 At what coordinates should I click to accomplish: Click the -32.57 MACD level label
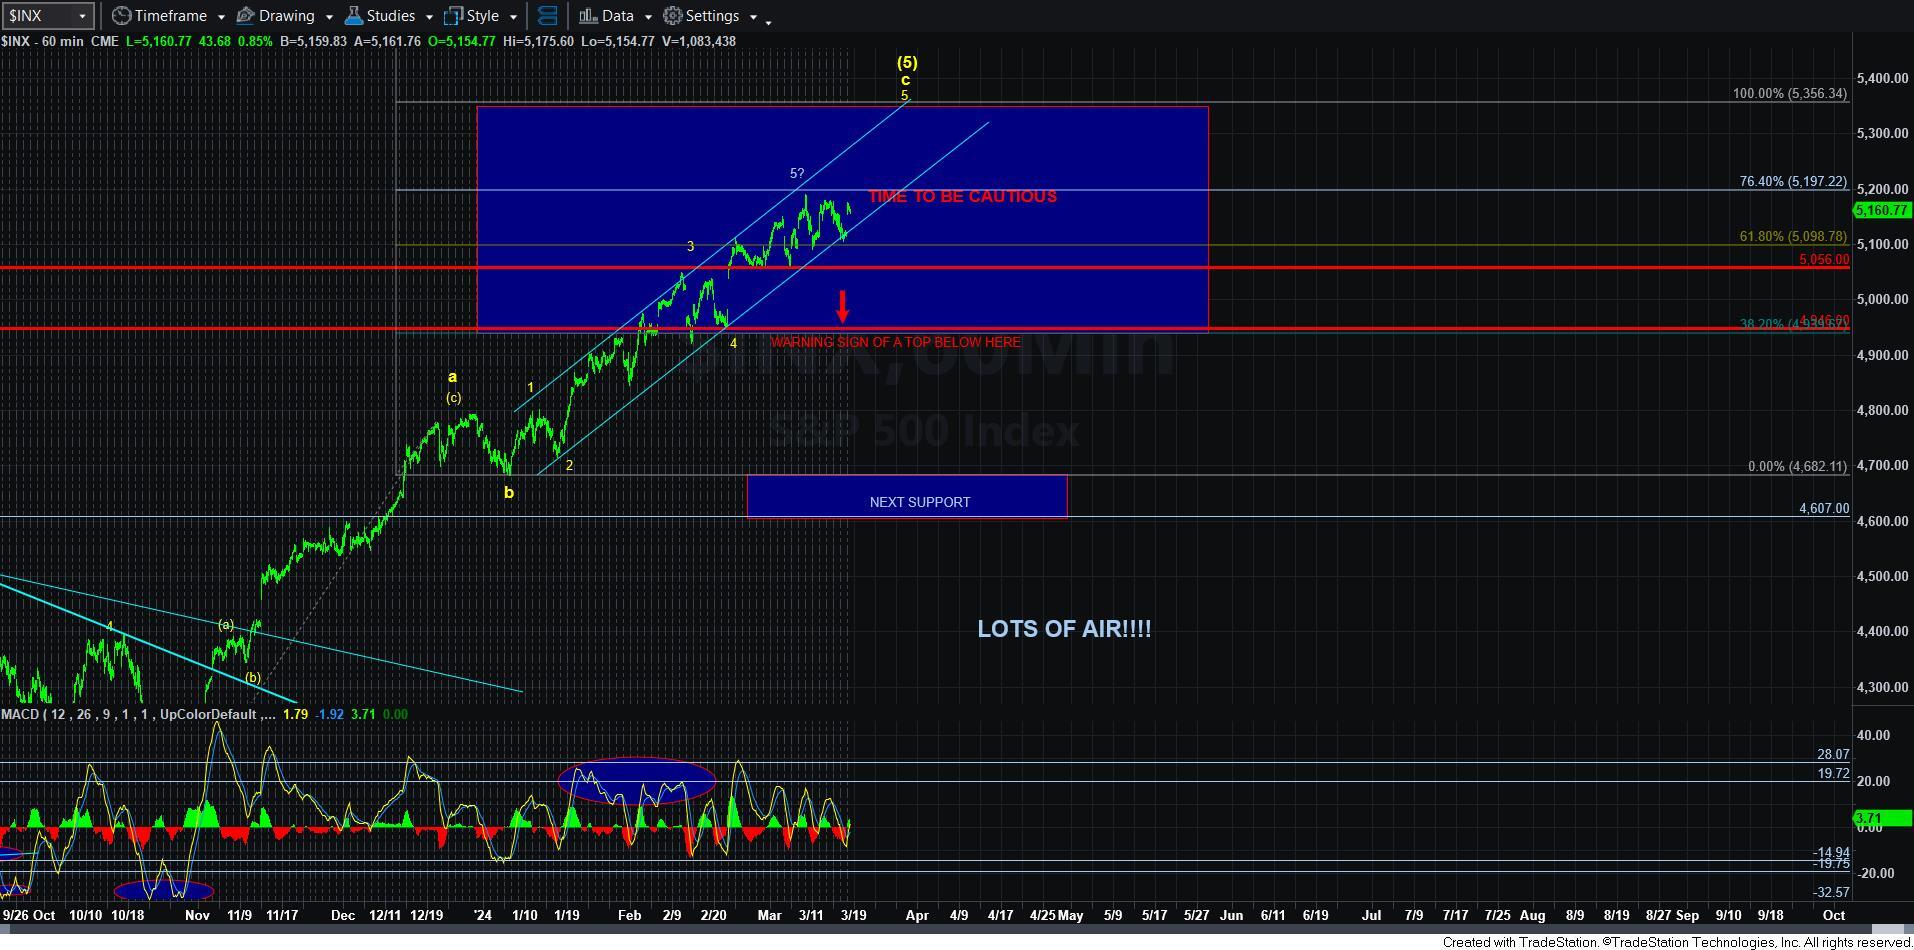tap(1831, 892)
